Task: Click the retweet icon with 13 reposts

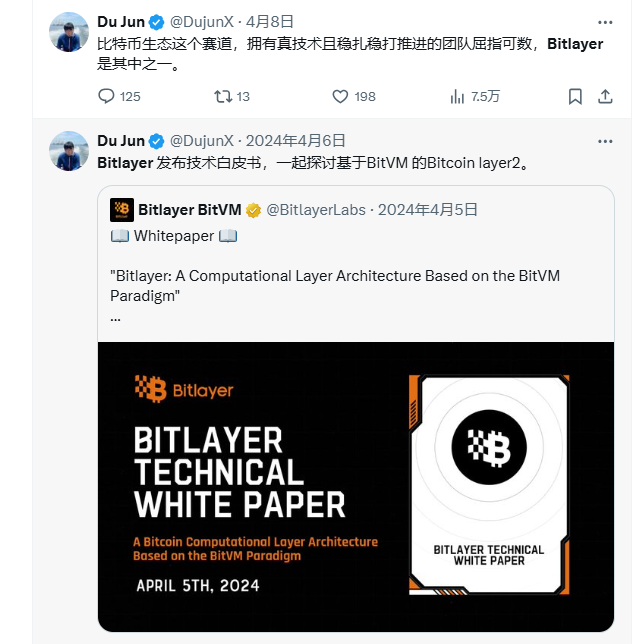Action: click(x=223, y=97)
